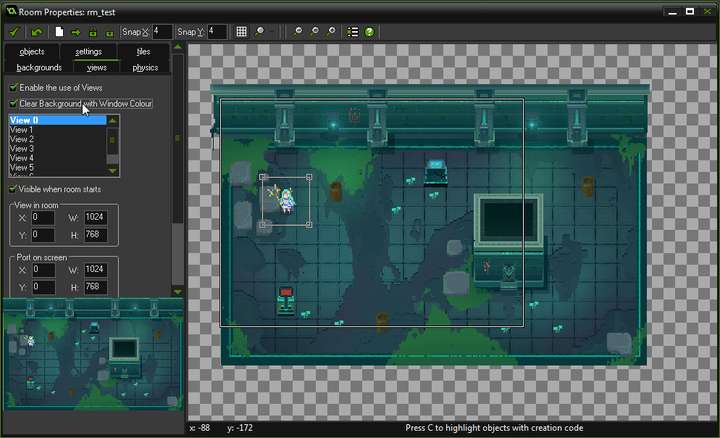Clear the room with blank page icon

pyautogui.click(x=59, y=32)
